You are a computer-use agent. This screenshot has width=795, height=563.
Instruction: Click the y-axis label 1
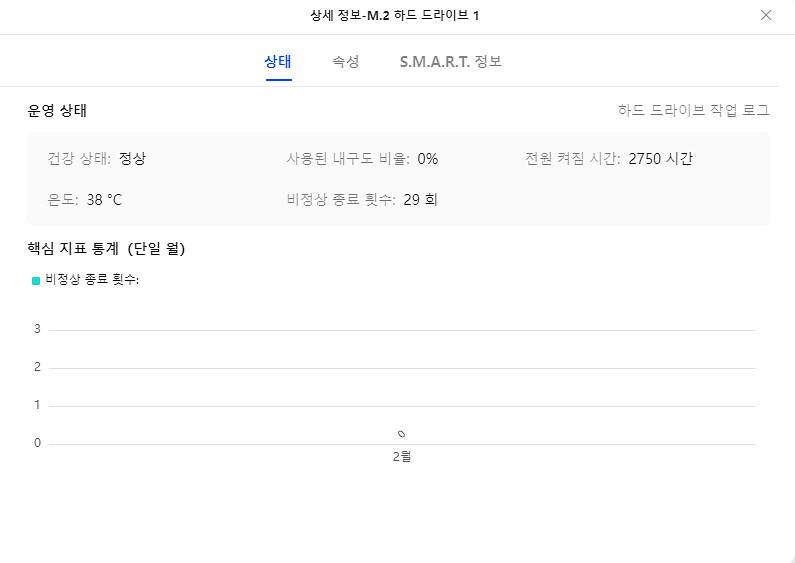coord(37,405)
